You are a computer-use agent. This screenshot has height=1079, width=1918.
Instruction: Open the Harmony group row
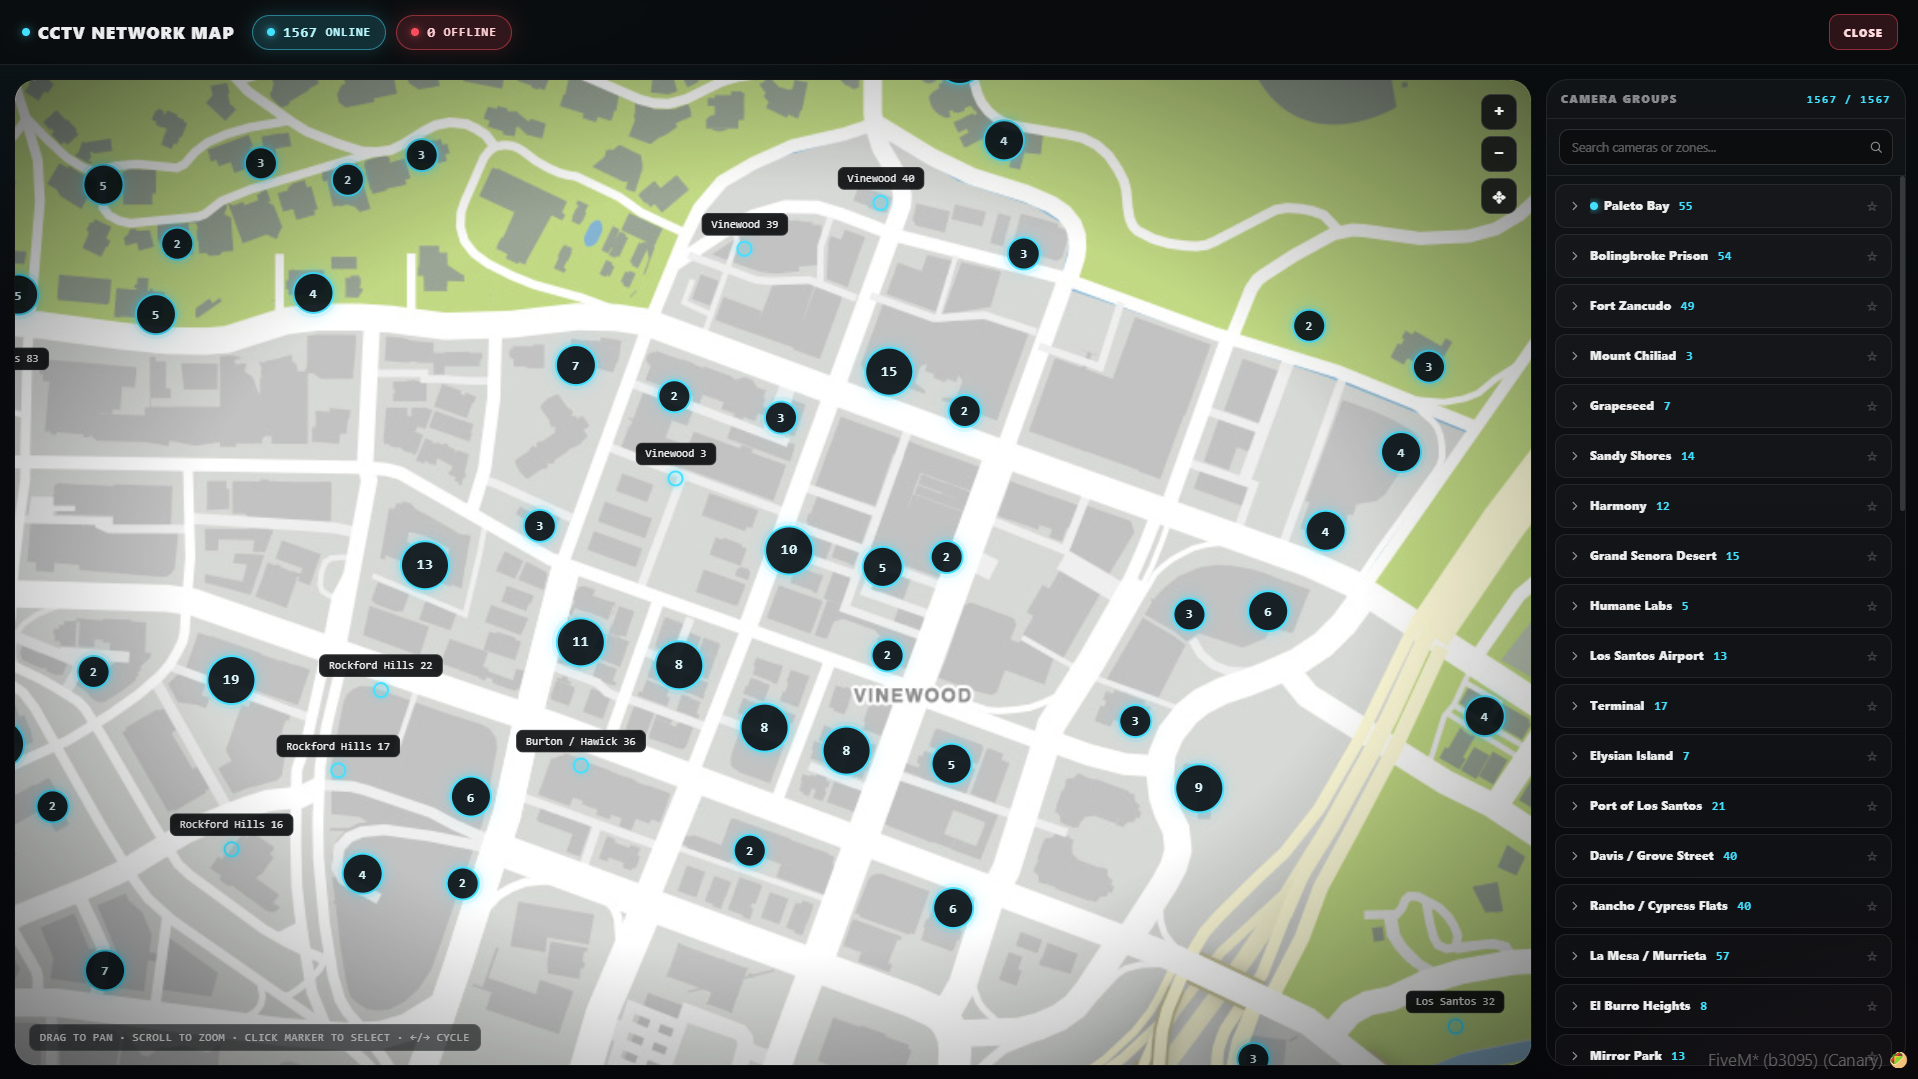click(1722, 506)
